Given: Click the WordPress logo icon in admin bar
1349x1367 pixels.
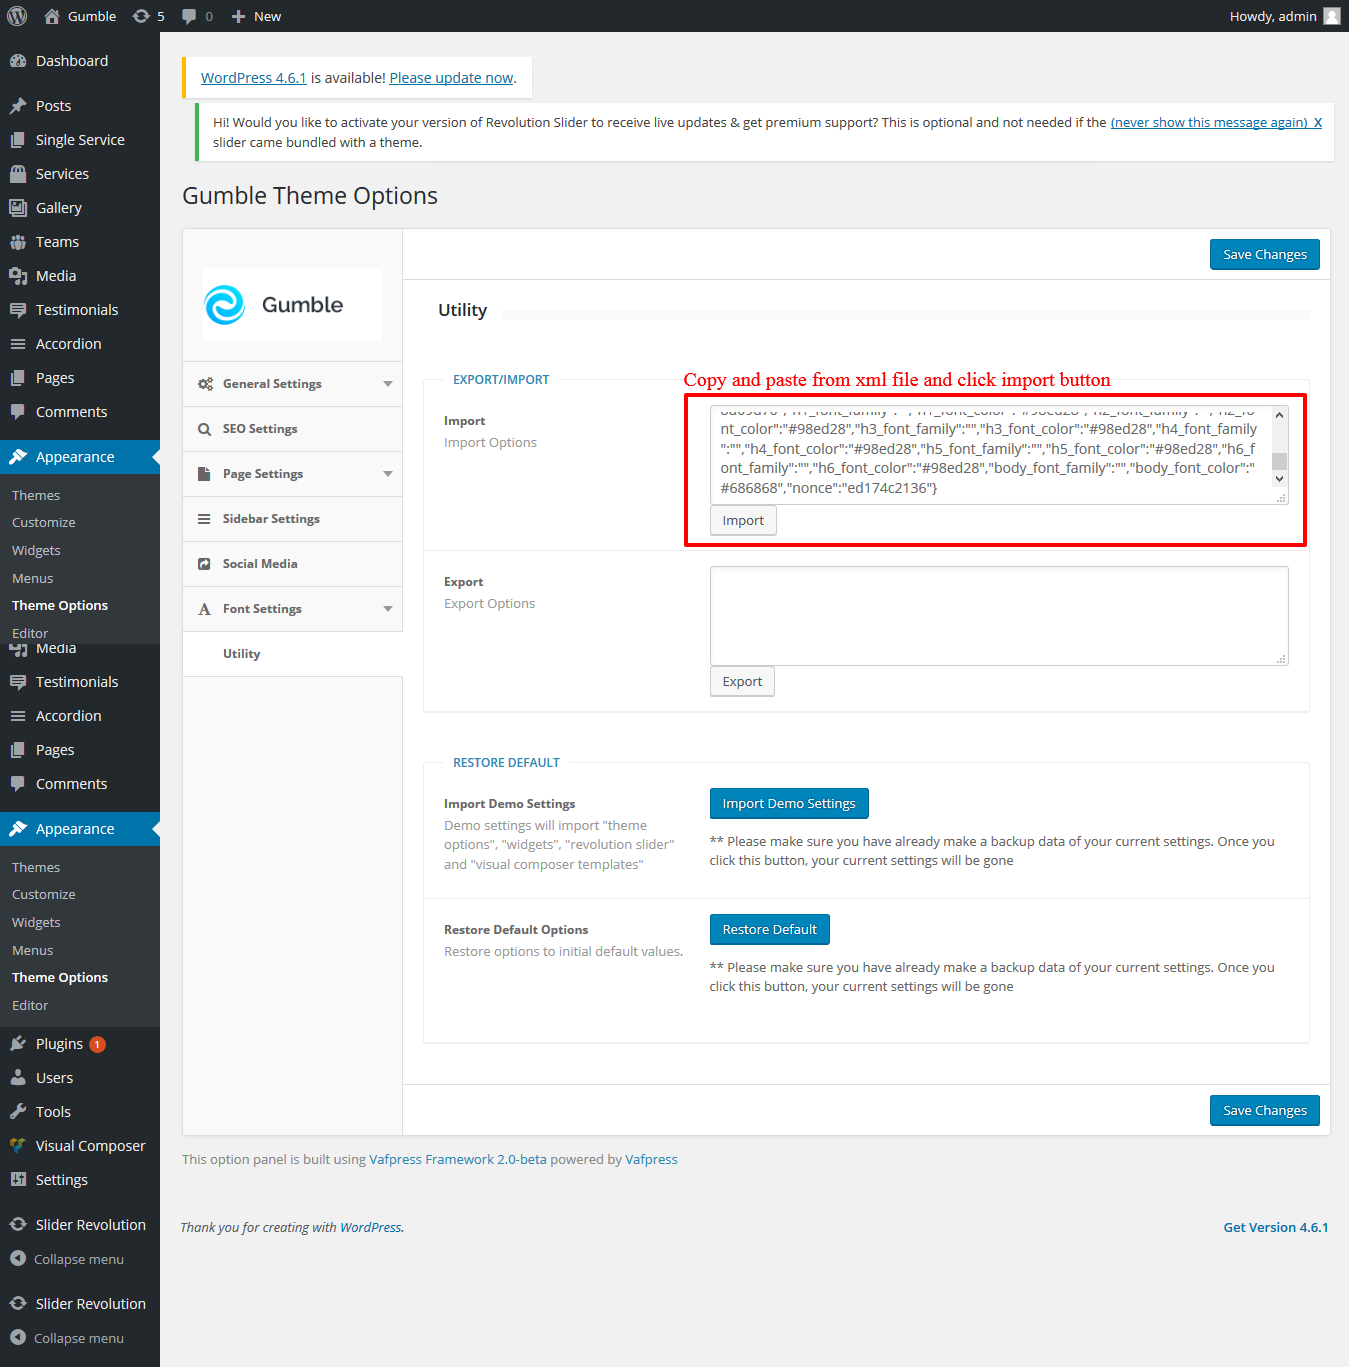Looking at the screenshot, I should click(x=17, y=16).
